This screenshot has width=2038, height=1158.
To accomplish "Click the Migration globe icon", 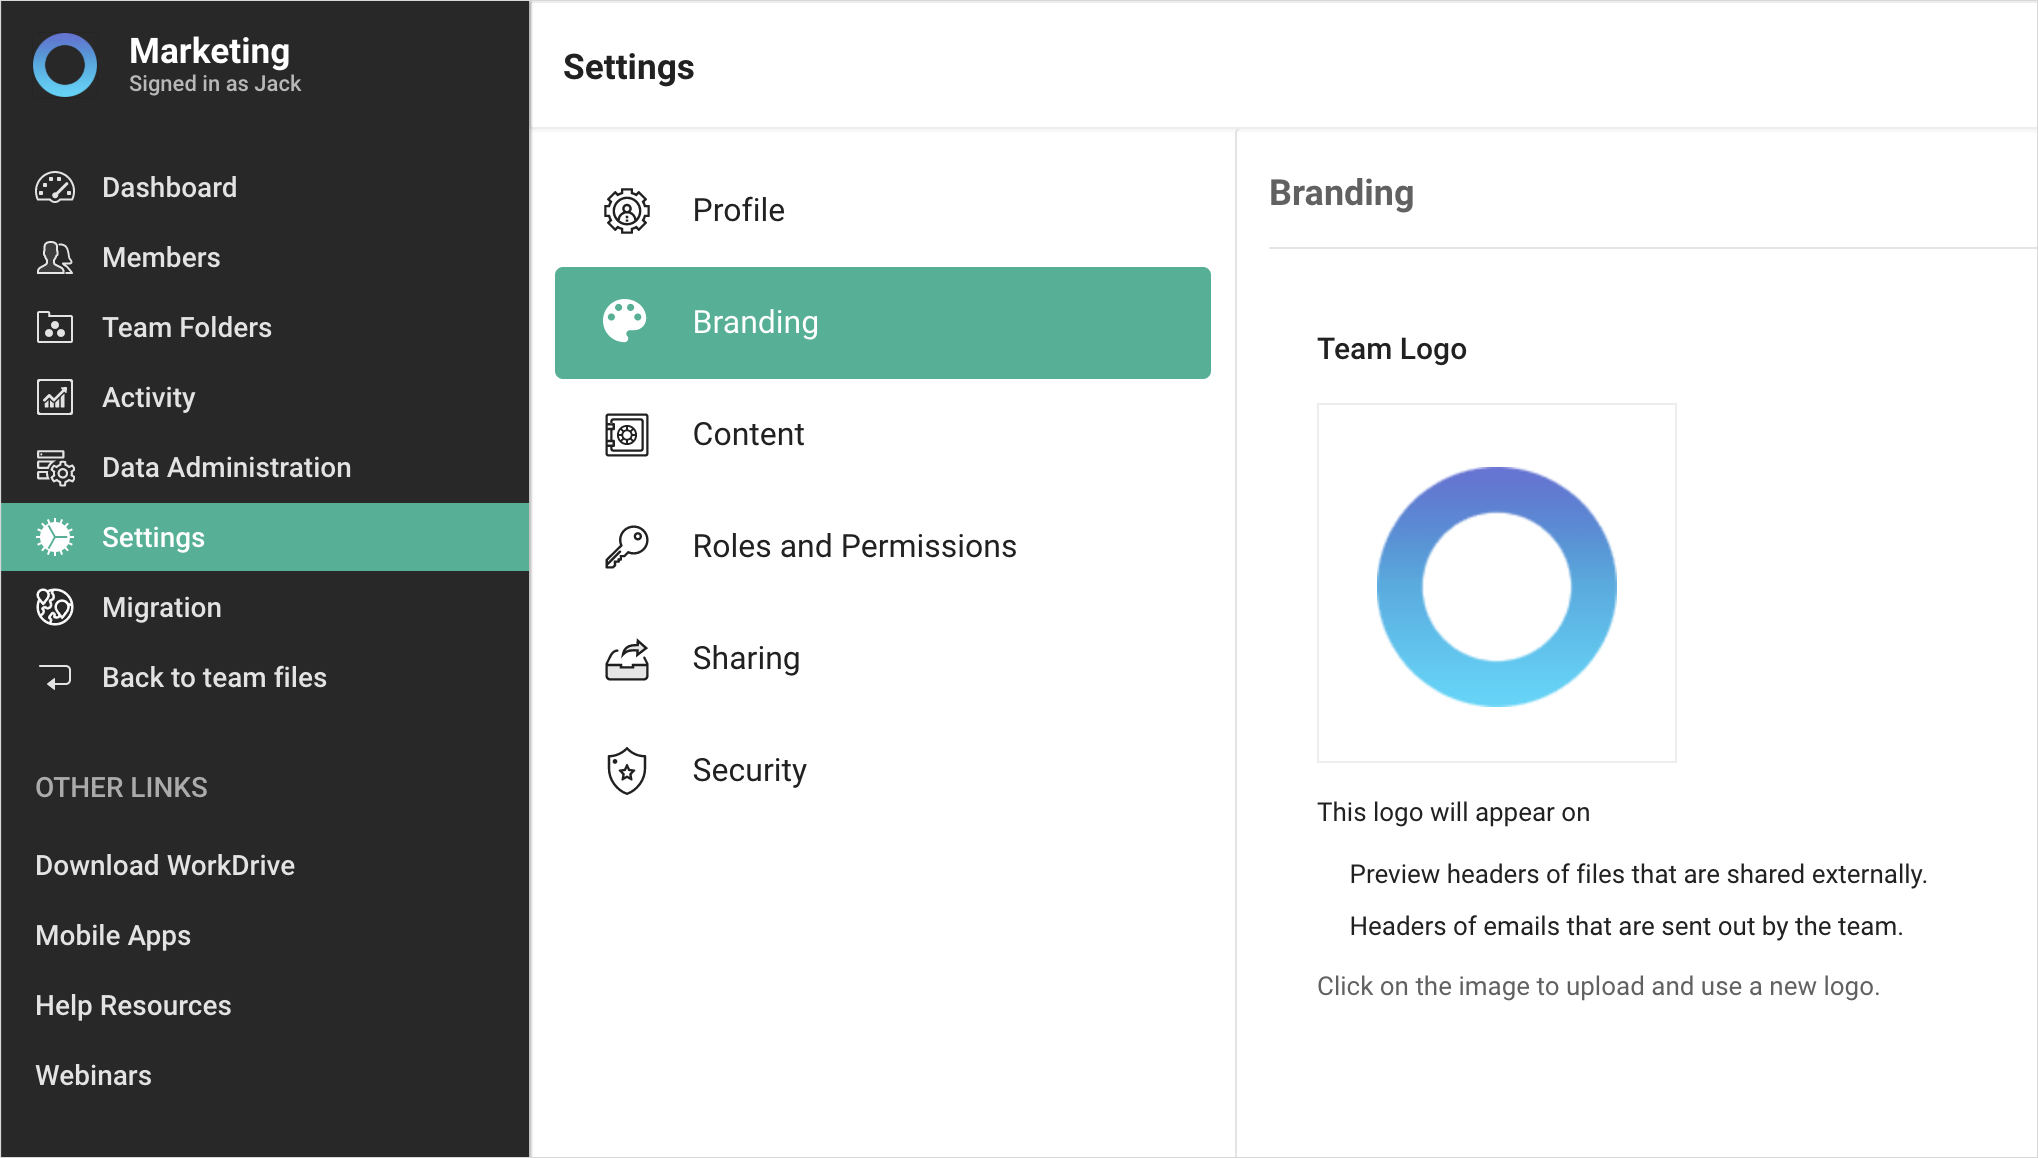I will coord(55,608).
